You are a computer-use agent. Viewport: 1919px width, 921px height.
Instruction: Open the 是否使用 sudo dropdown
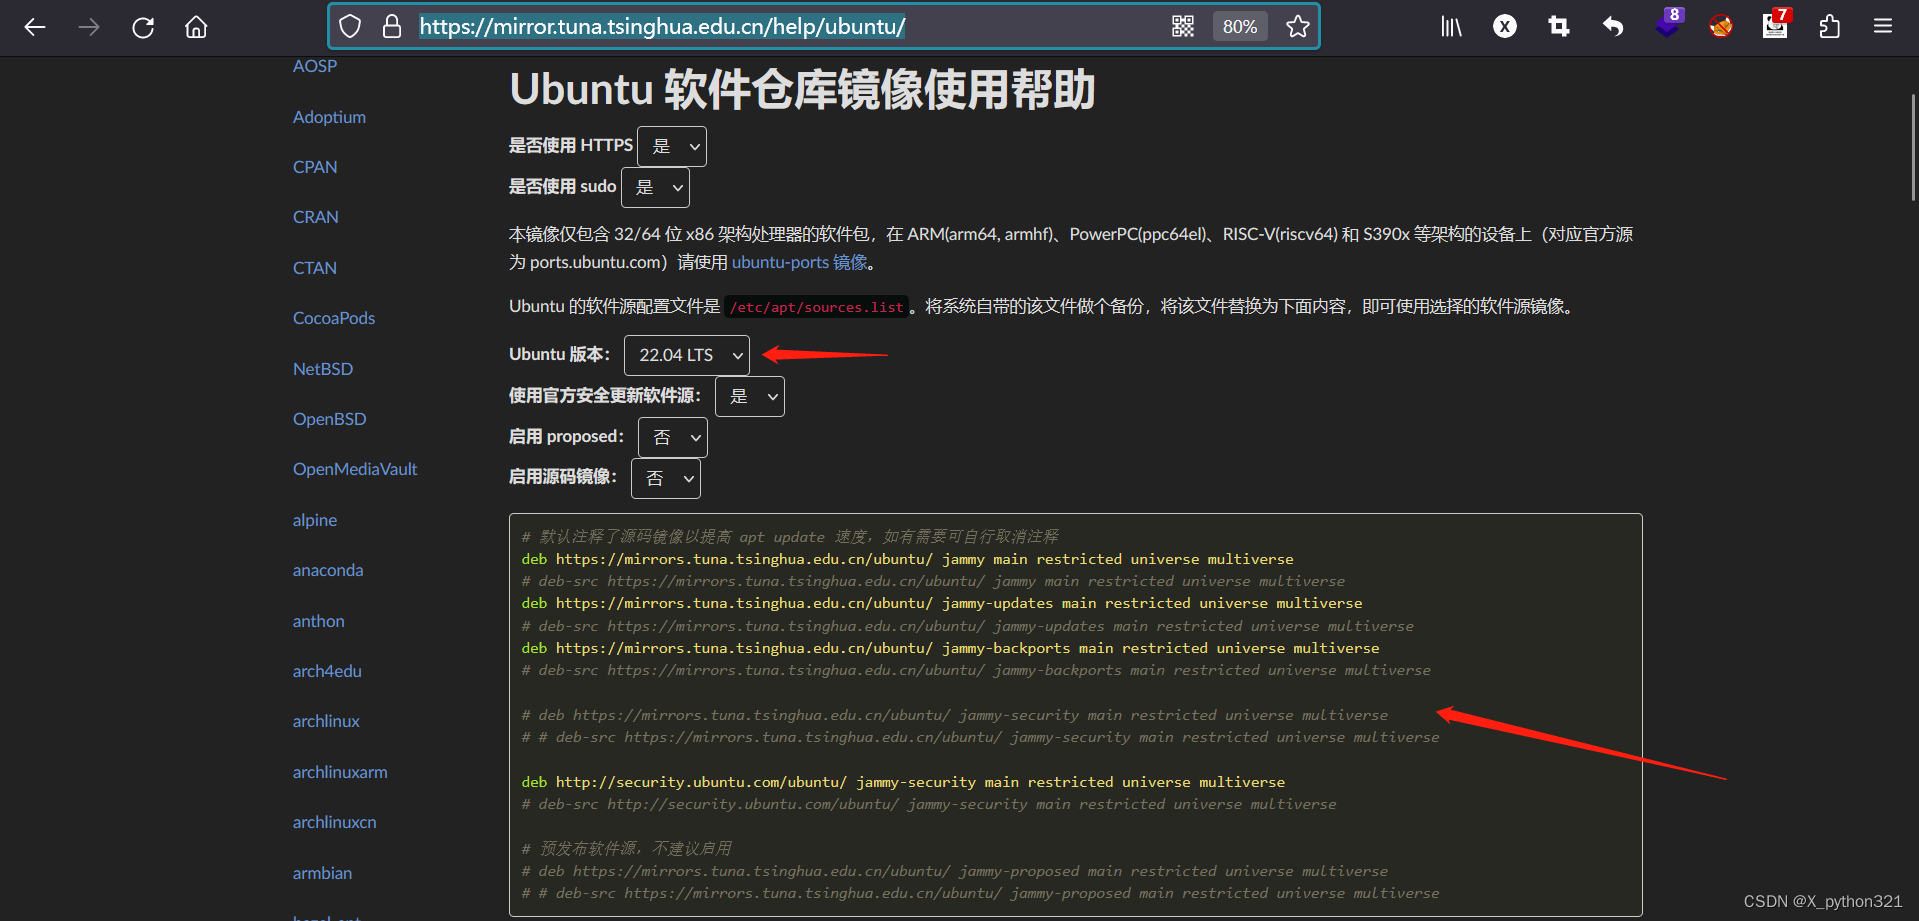(x=655, y=187)
